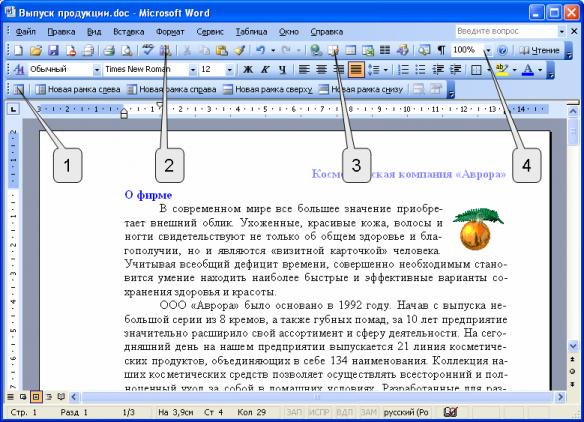Open the Справка menu

(x=327, y=32)
